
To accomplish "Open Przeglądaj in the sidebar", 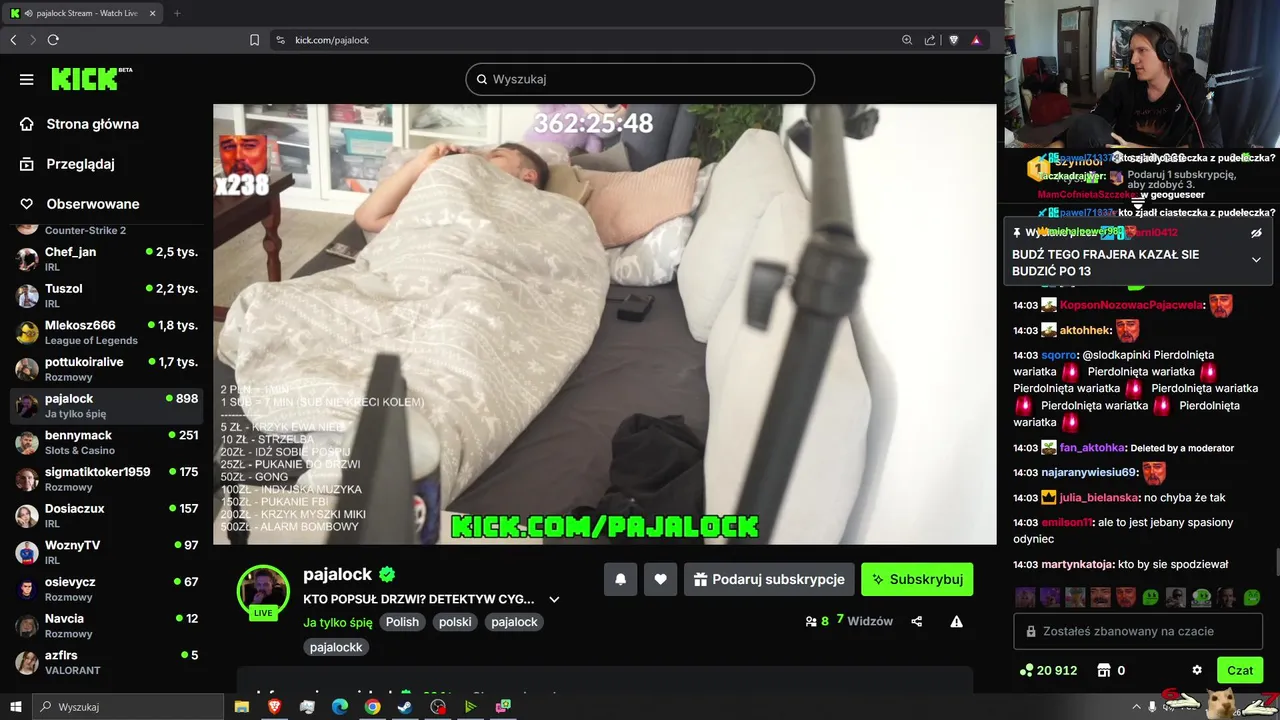I will tap(67, 164).
